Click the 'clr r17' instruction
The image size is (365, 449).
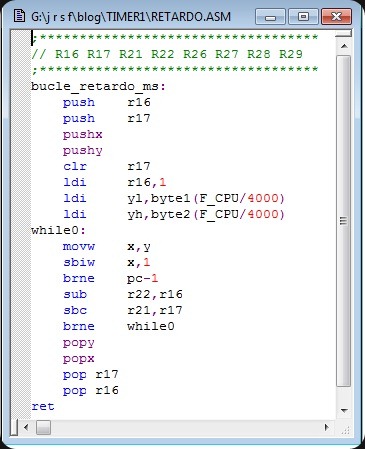(x=107, y=166)
